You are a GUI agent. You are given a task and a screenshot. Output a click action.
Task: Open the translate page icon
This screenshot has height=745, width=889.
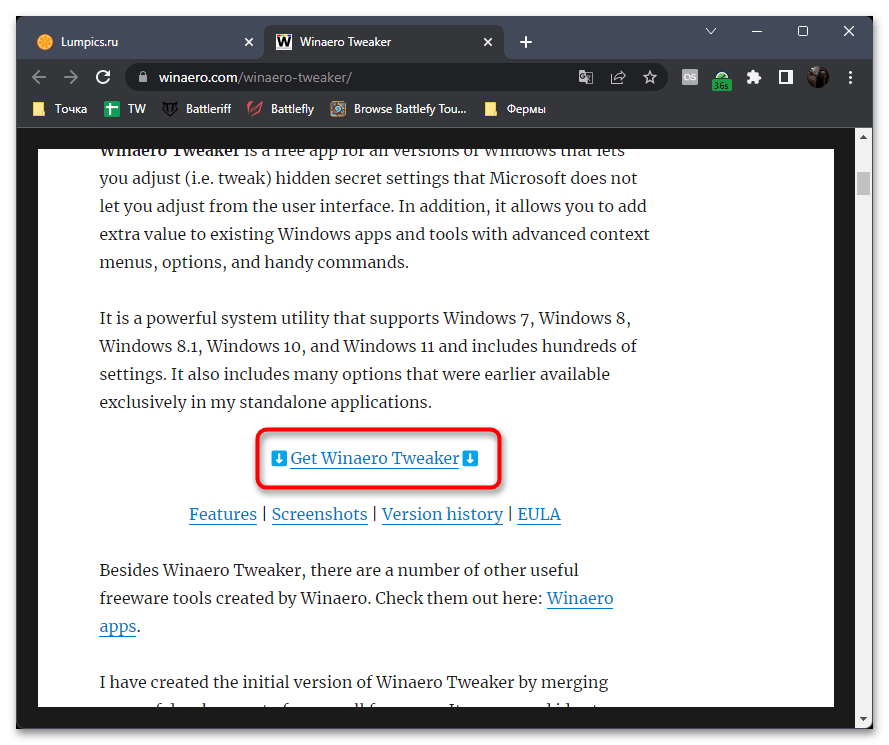(x=586, y=77)
